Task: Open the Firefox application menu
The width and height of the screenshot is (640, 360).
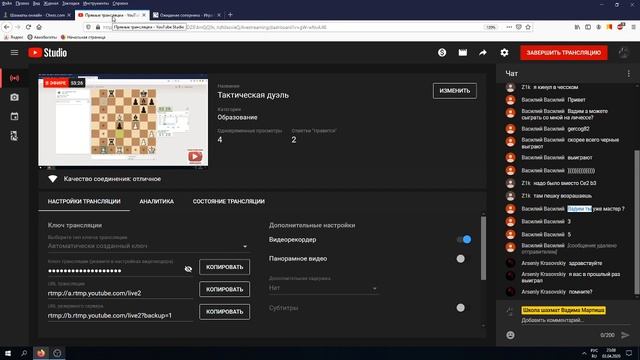Action: (633, 27)
